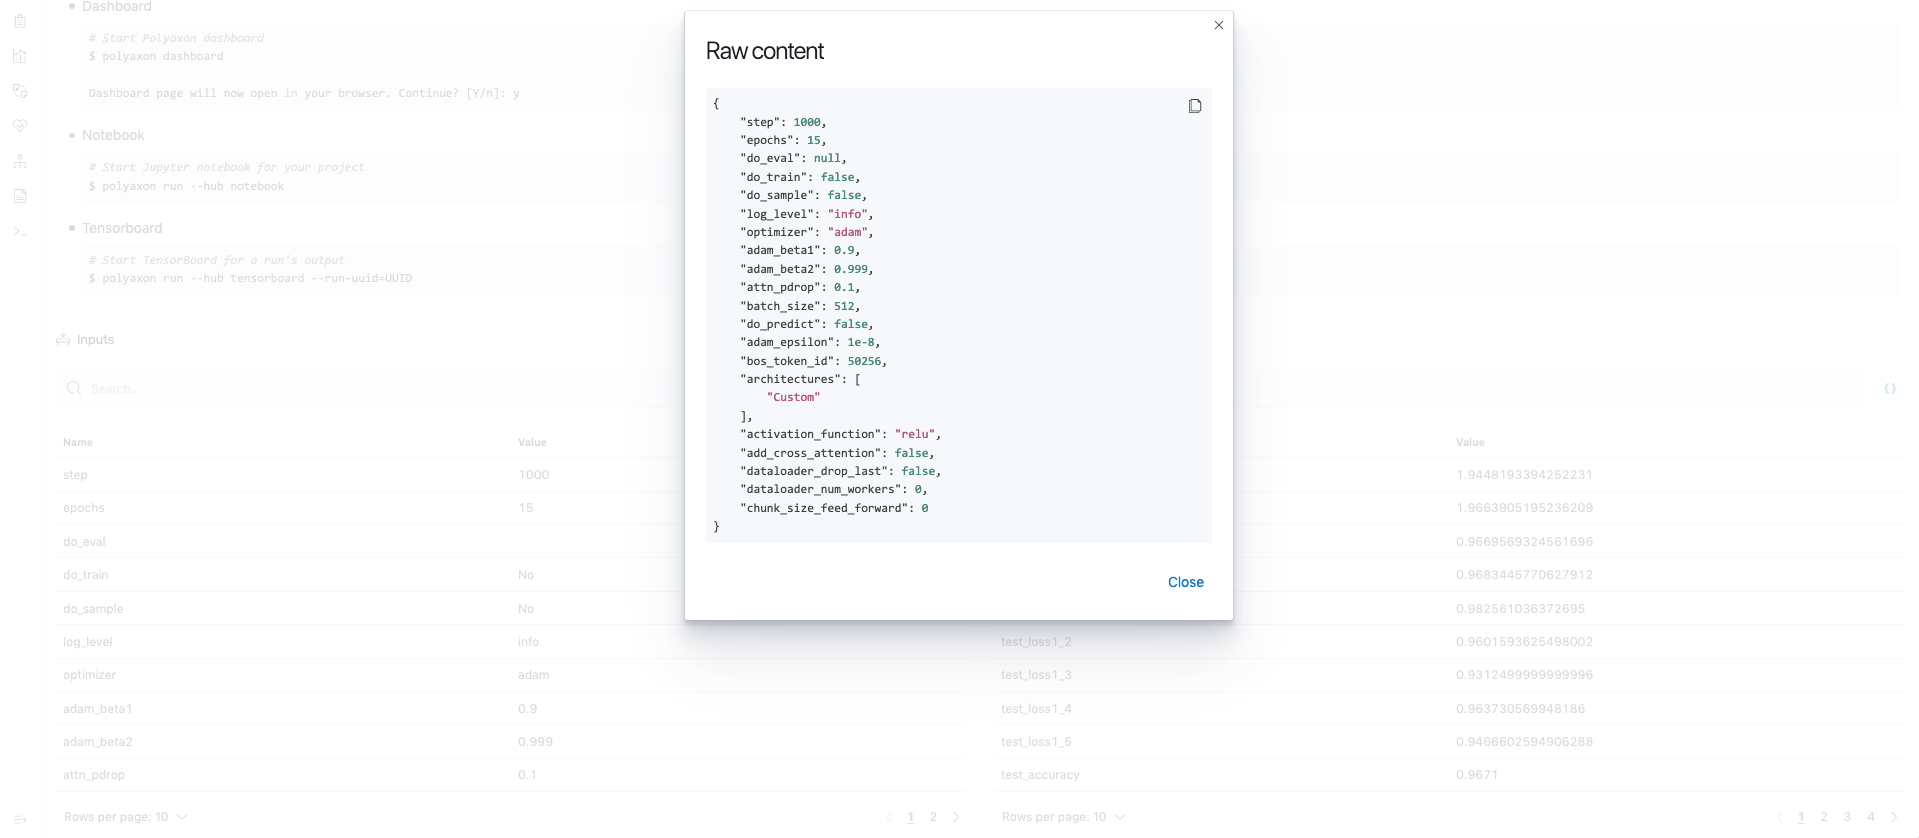Go to next page of outputs table
Image resolution: width=1919 pixels, height=838 pixels.
(x=1893, y=817)
